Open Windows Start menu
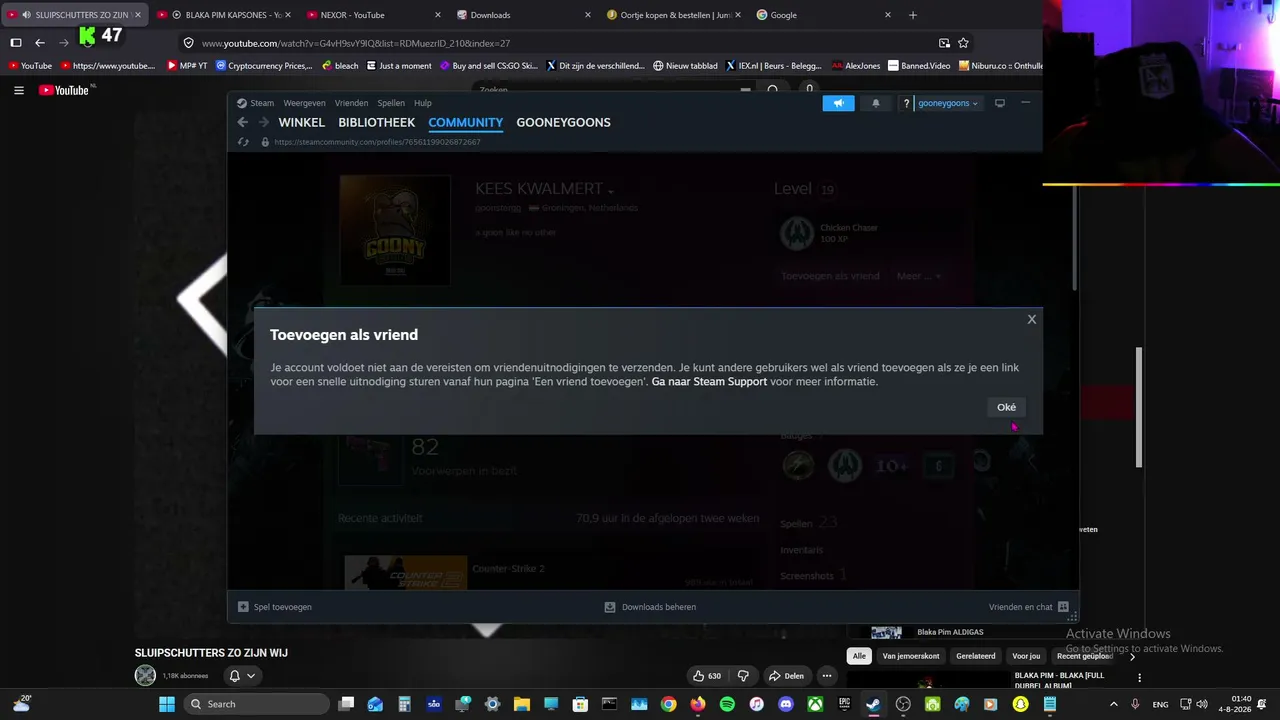This screenshot has width=1280, height=720. (166, 704)
